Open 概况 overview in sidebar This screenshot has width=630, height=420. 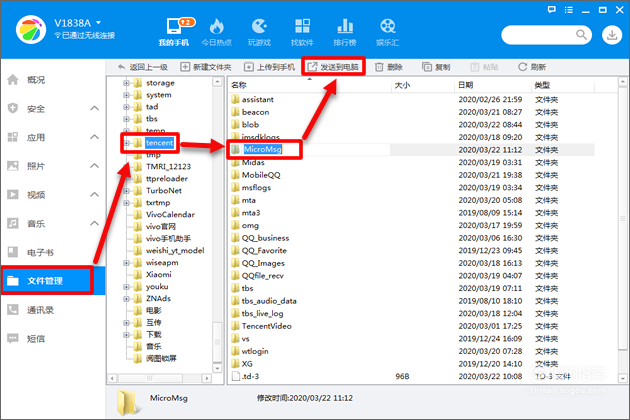[52, 80]
